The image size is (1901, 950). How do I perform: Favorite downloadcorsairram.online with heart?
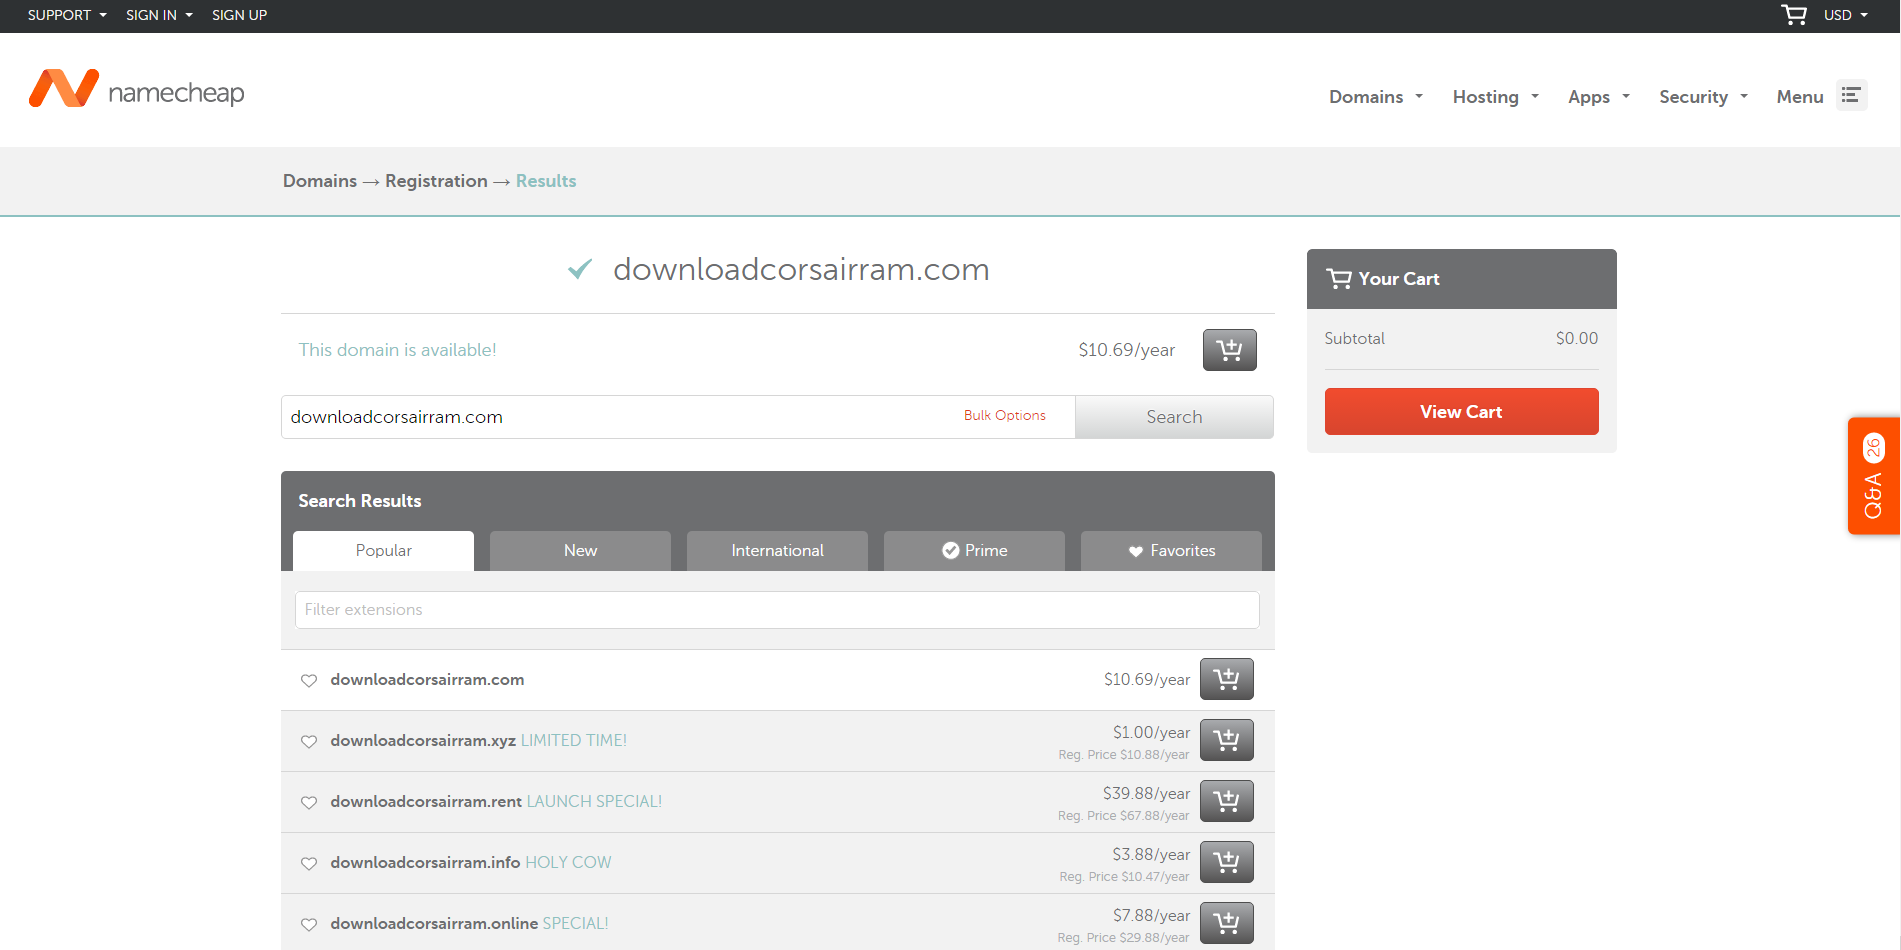click(309, 925)
